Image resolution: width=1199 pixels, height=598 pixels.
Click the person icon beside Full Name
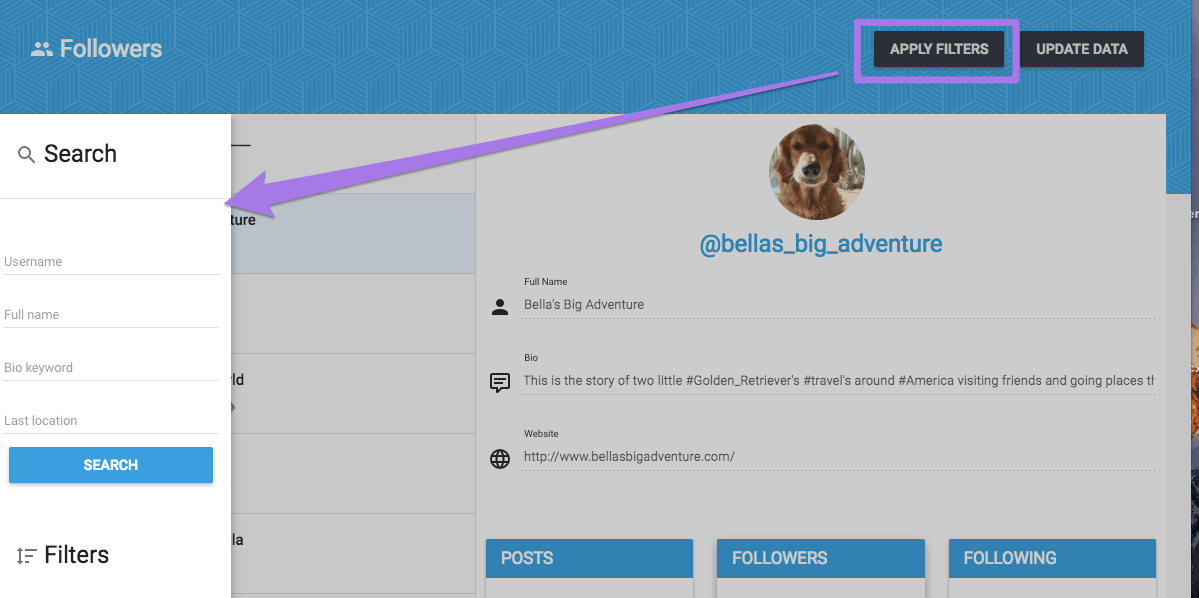pos(500,307)
